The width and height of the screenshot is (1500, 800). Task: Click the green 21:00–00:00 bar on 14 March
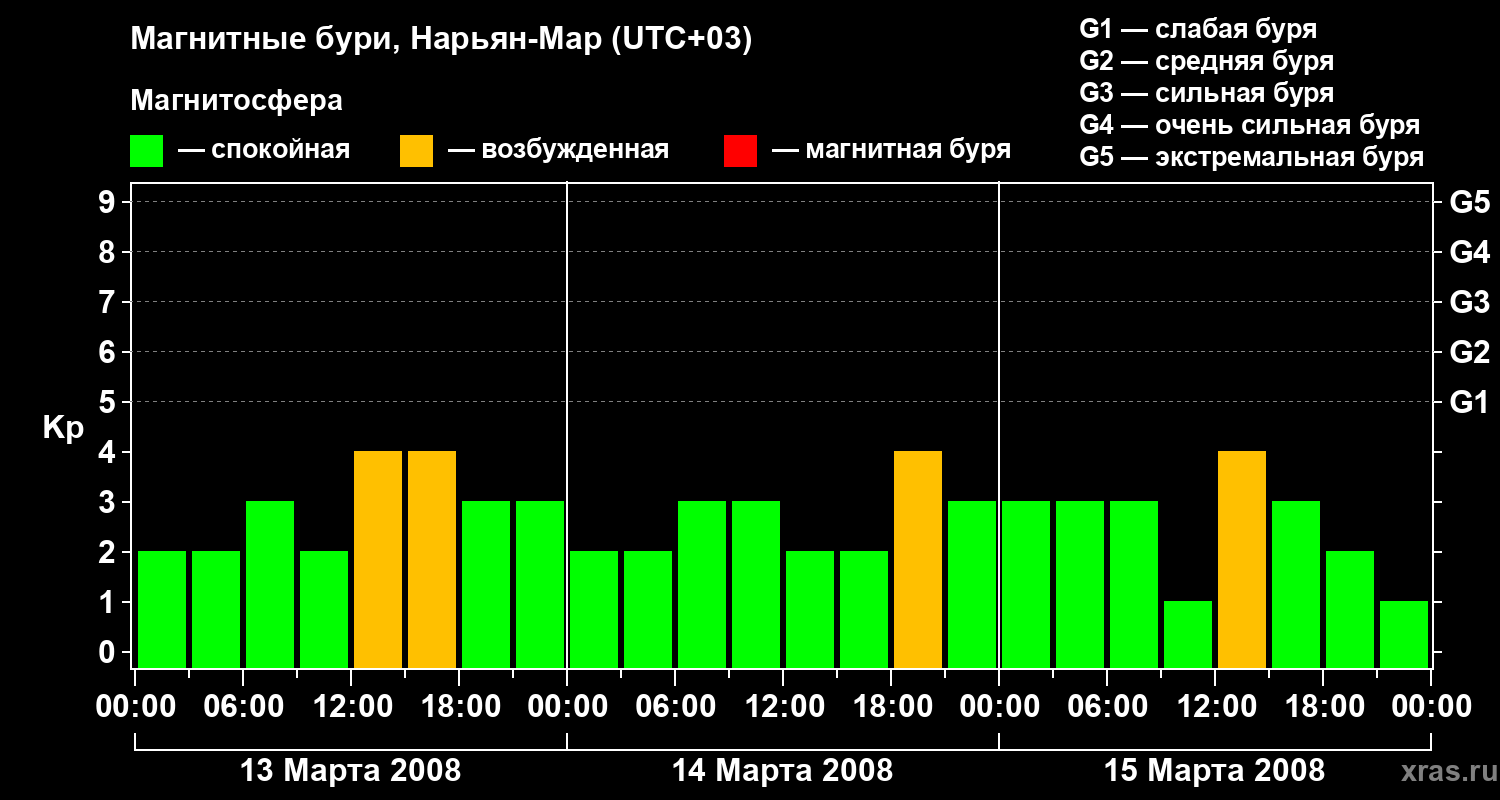tap(972, 584)
